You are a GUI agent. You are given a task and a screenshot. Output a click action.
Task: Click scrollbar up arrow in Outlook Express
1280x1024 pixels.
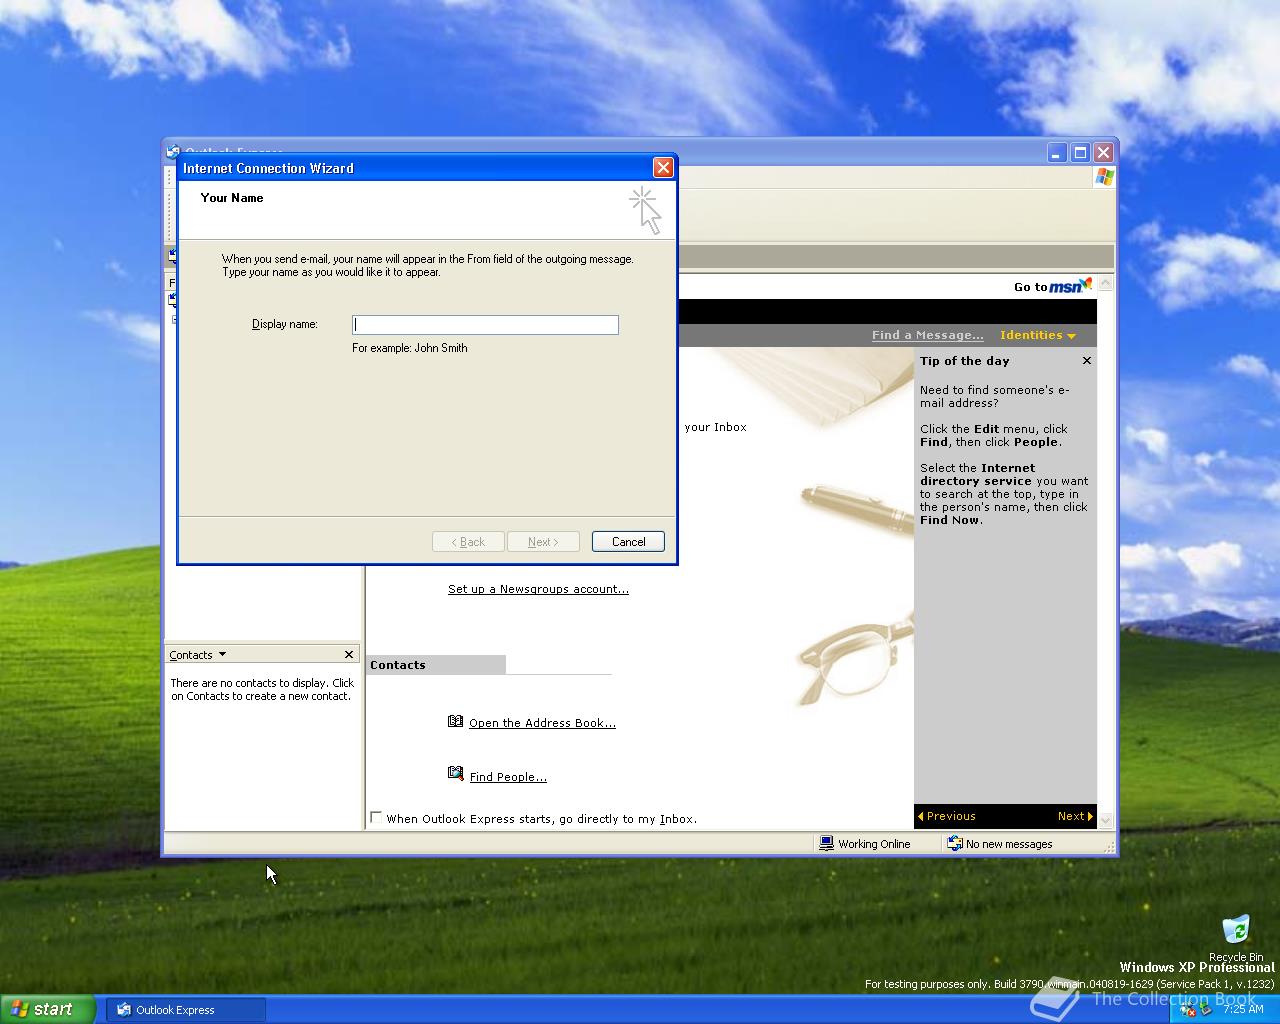coord(1105,285)
